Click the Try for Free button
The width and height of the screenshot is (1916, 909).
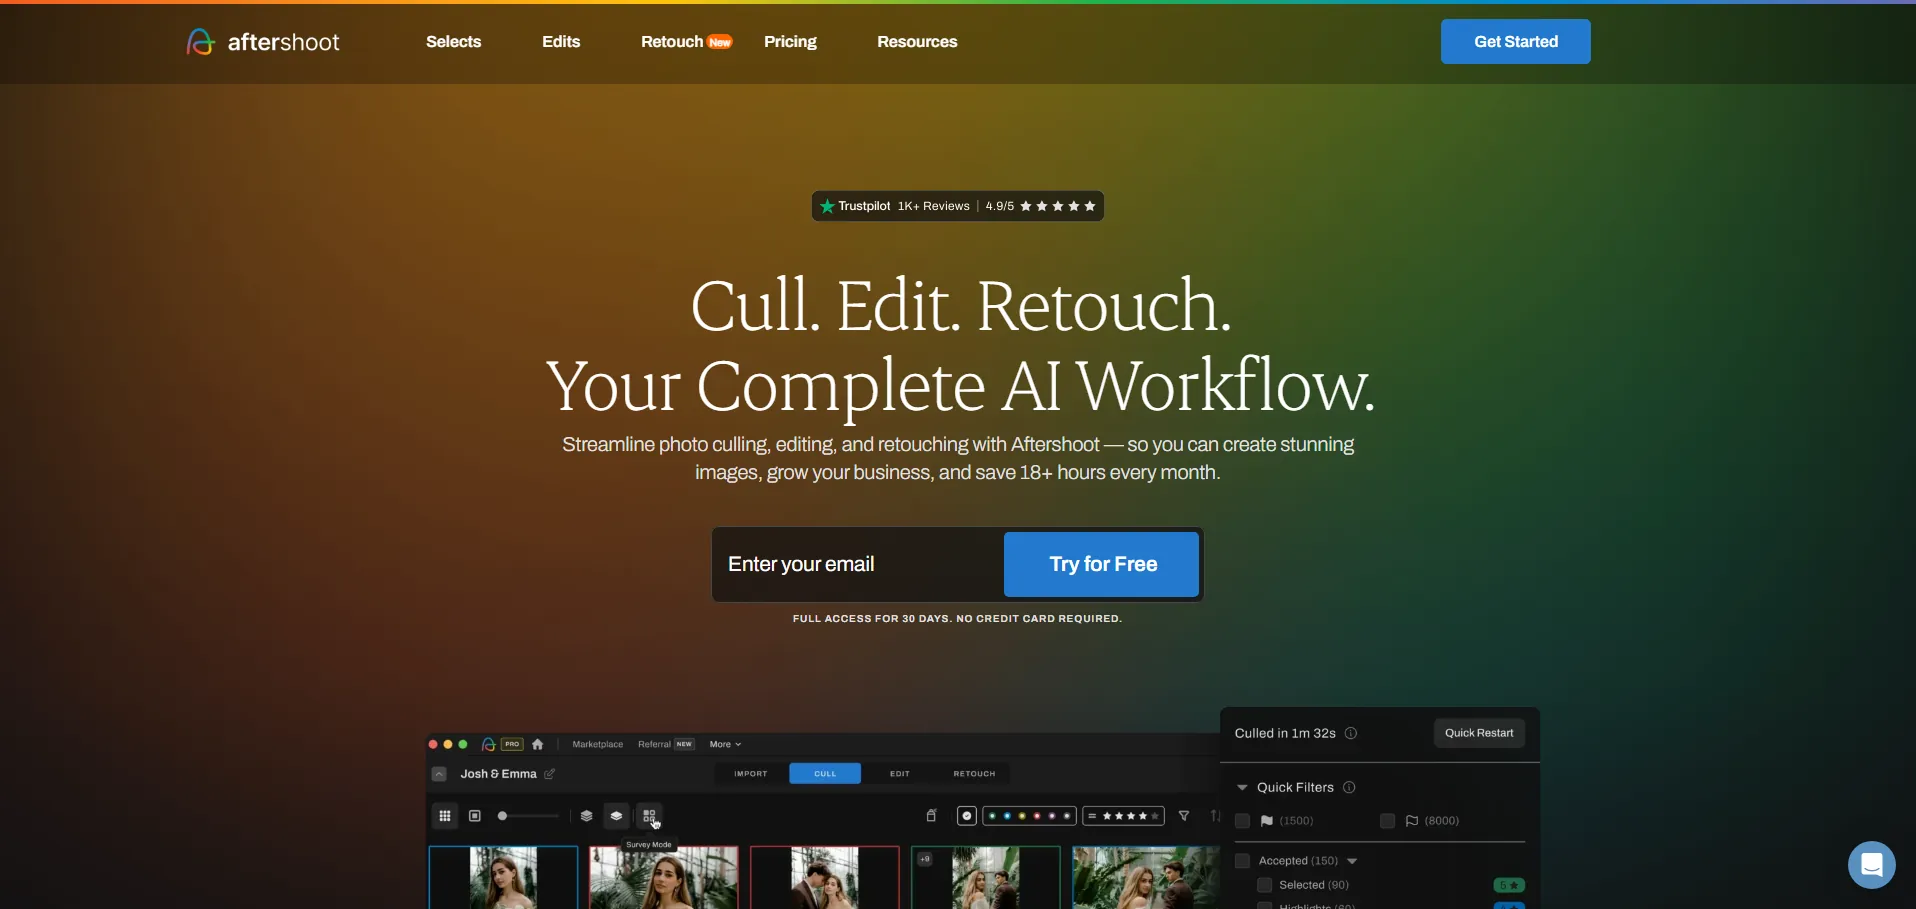coord(1101,564)
